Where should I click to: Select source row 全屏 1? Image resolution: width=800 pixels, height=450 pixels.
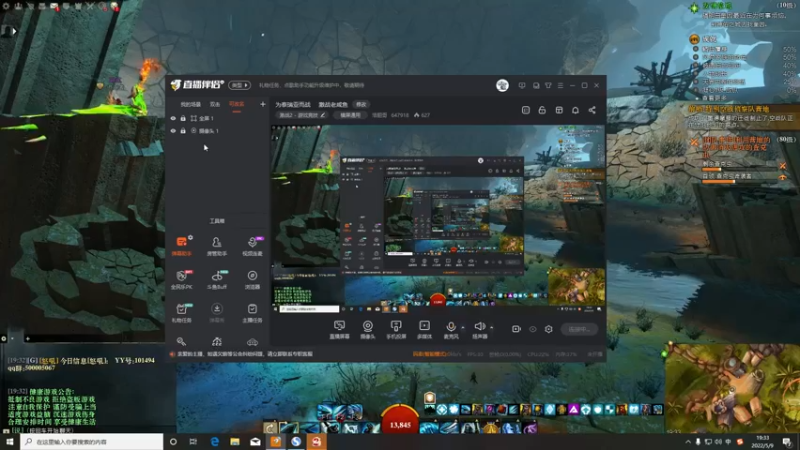(217, 118)
